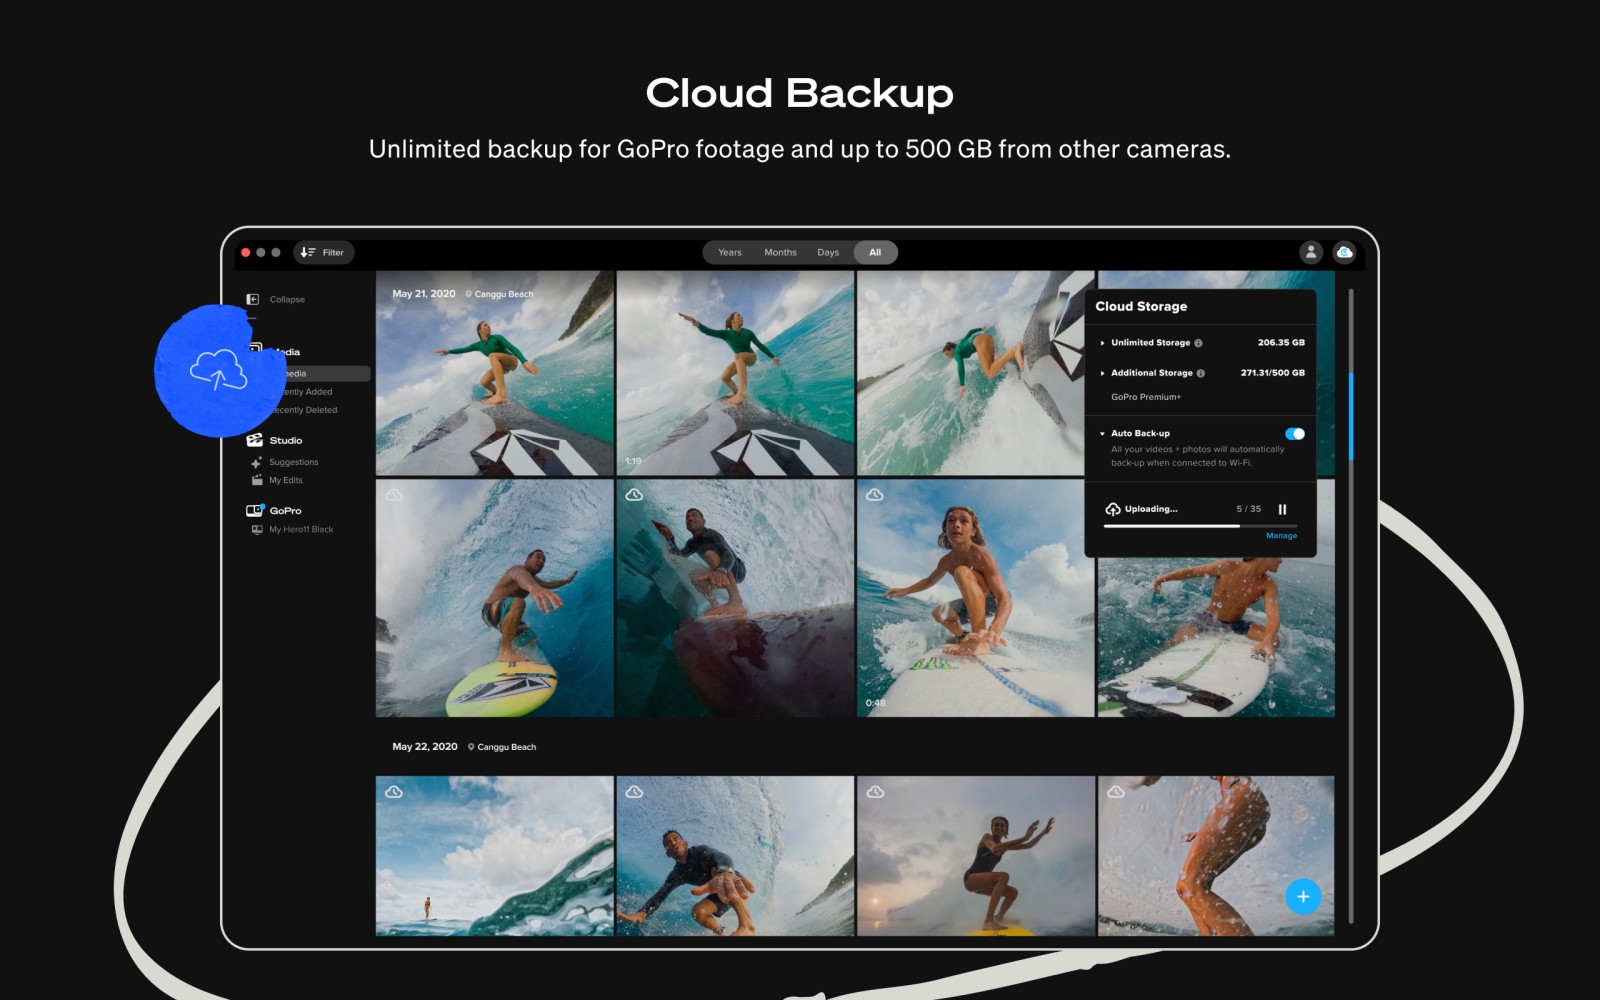Open the user account profile icon
Viewport: 1600px width, 1000px height.
click(x=1312, y=252)
